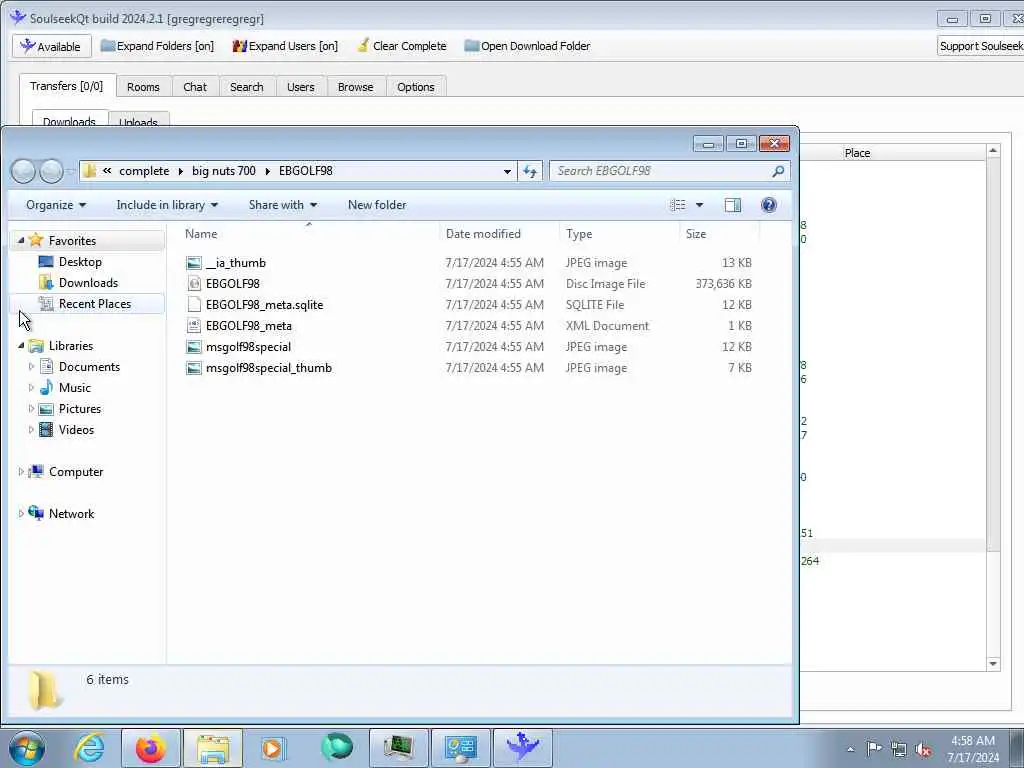Open Firefox from the taskbar

pyautogui.click(x=150, y=748)
